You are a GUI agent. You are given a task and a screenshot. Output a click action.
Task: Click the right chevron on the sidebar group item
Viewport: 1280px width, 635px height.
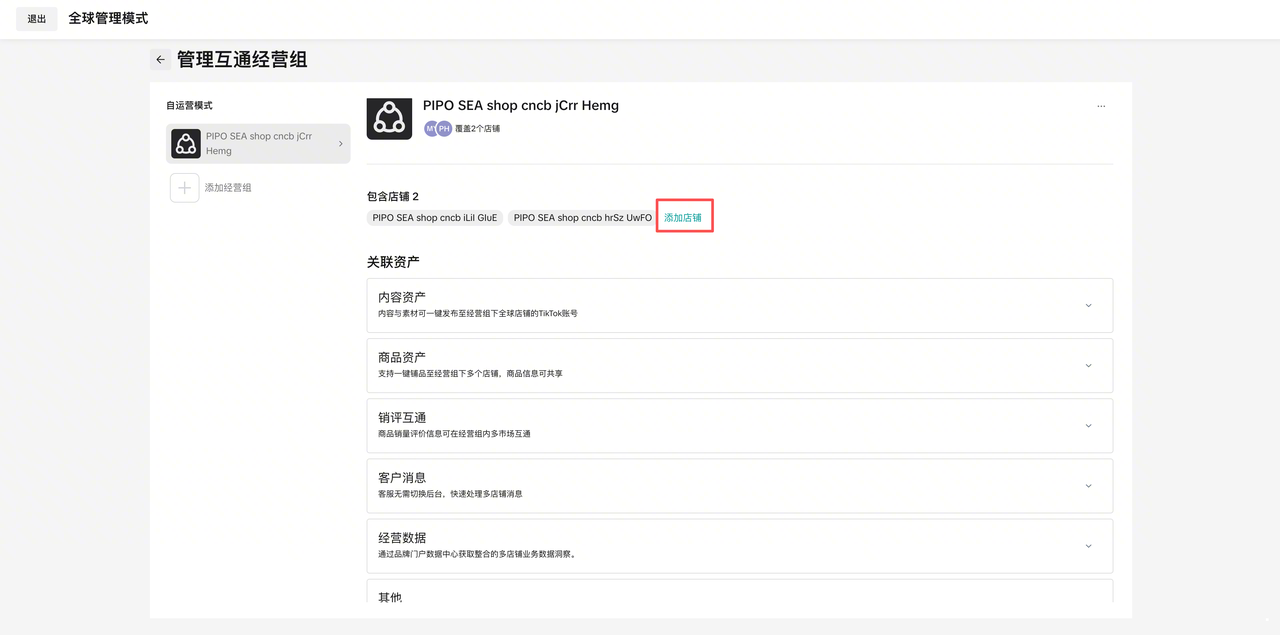[340, 144]
